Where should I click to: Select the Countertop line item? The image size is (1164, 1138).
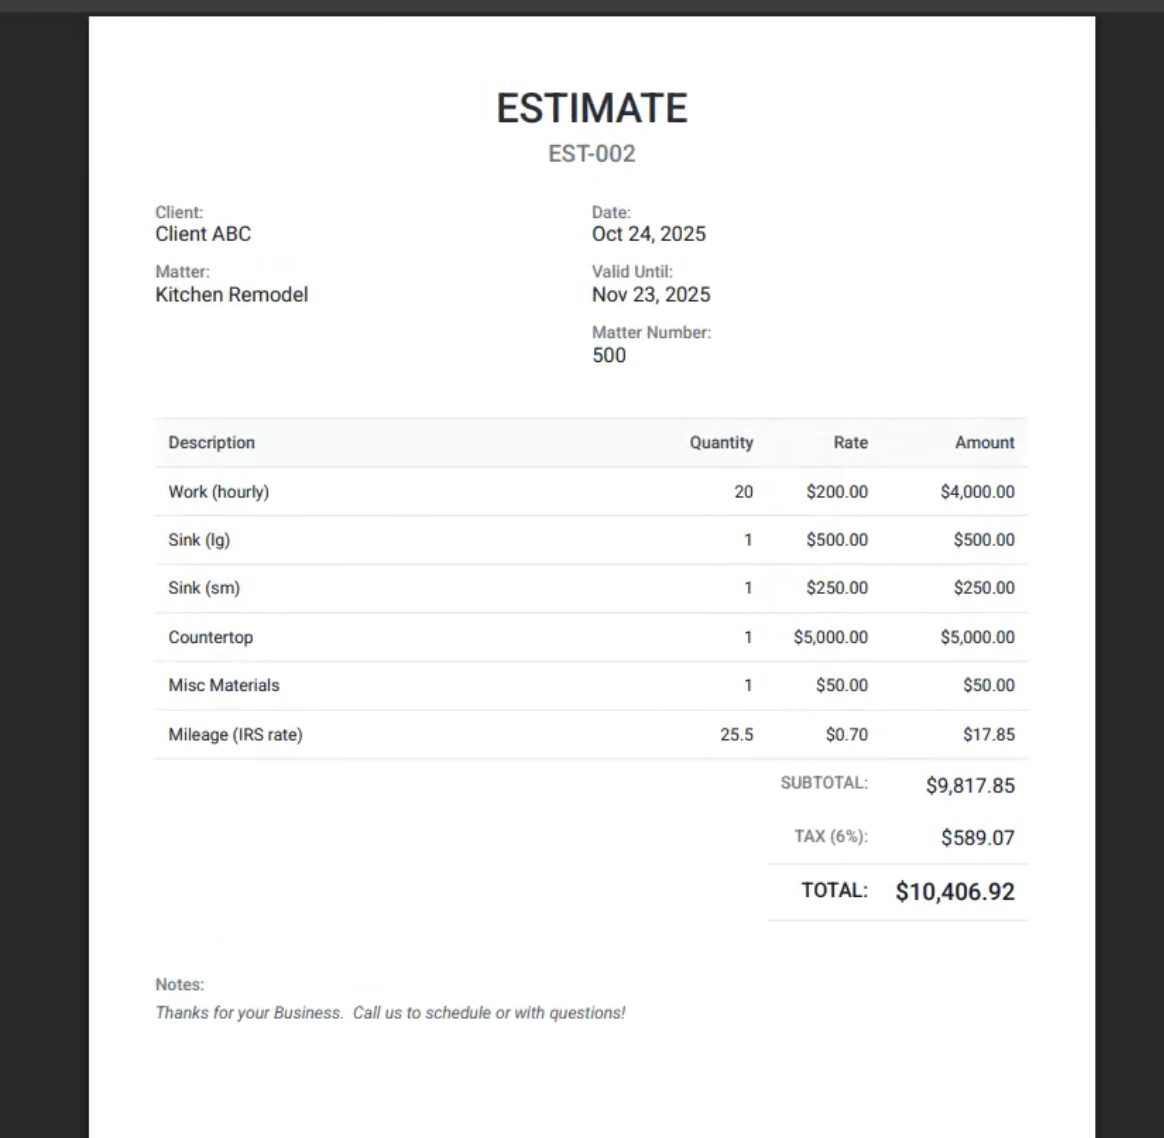click(x=210, y=636)
